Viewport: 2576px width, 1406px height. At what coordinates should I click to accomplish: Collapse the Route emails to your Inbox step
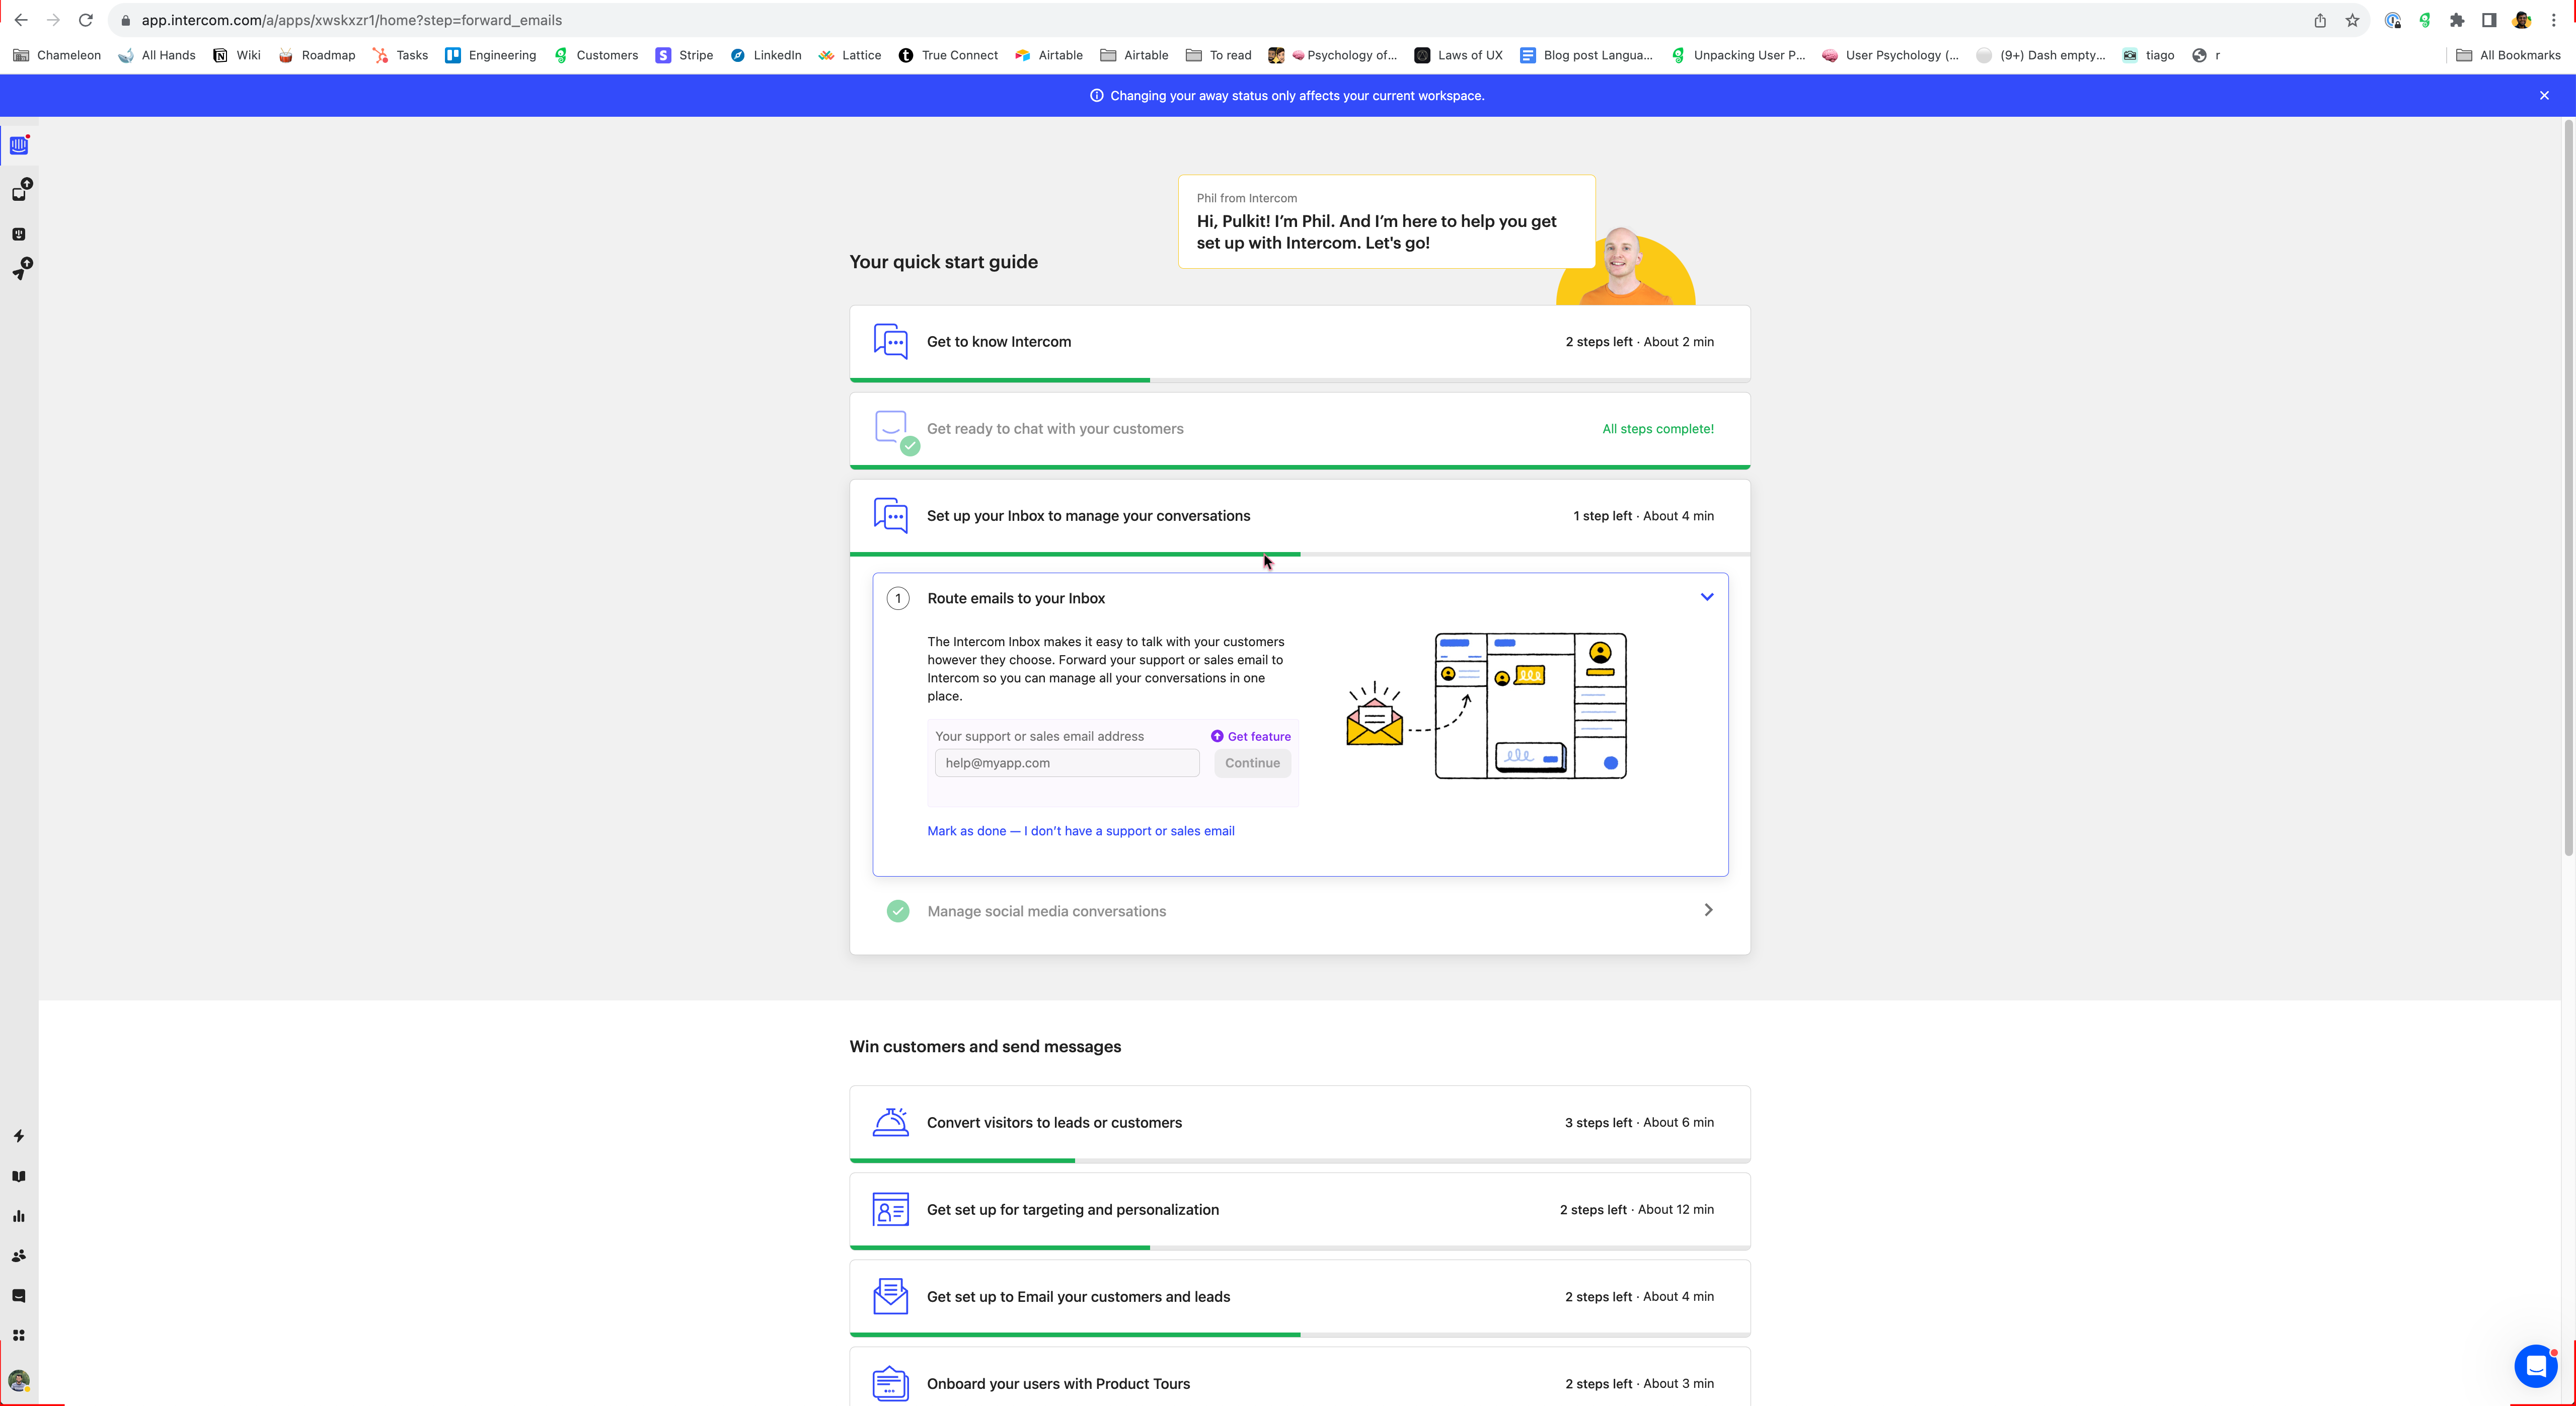pos(1707,597)
